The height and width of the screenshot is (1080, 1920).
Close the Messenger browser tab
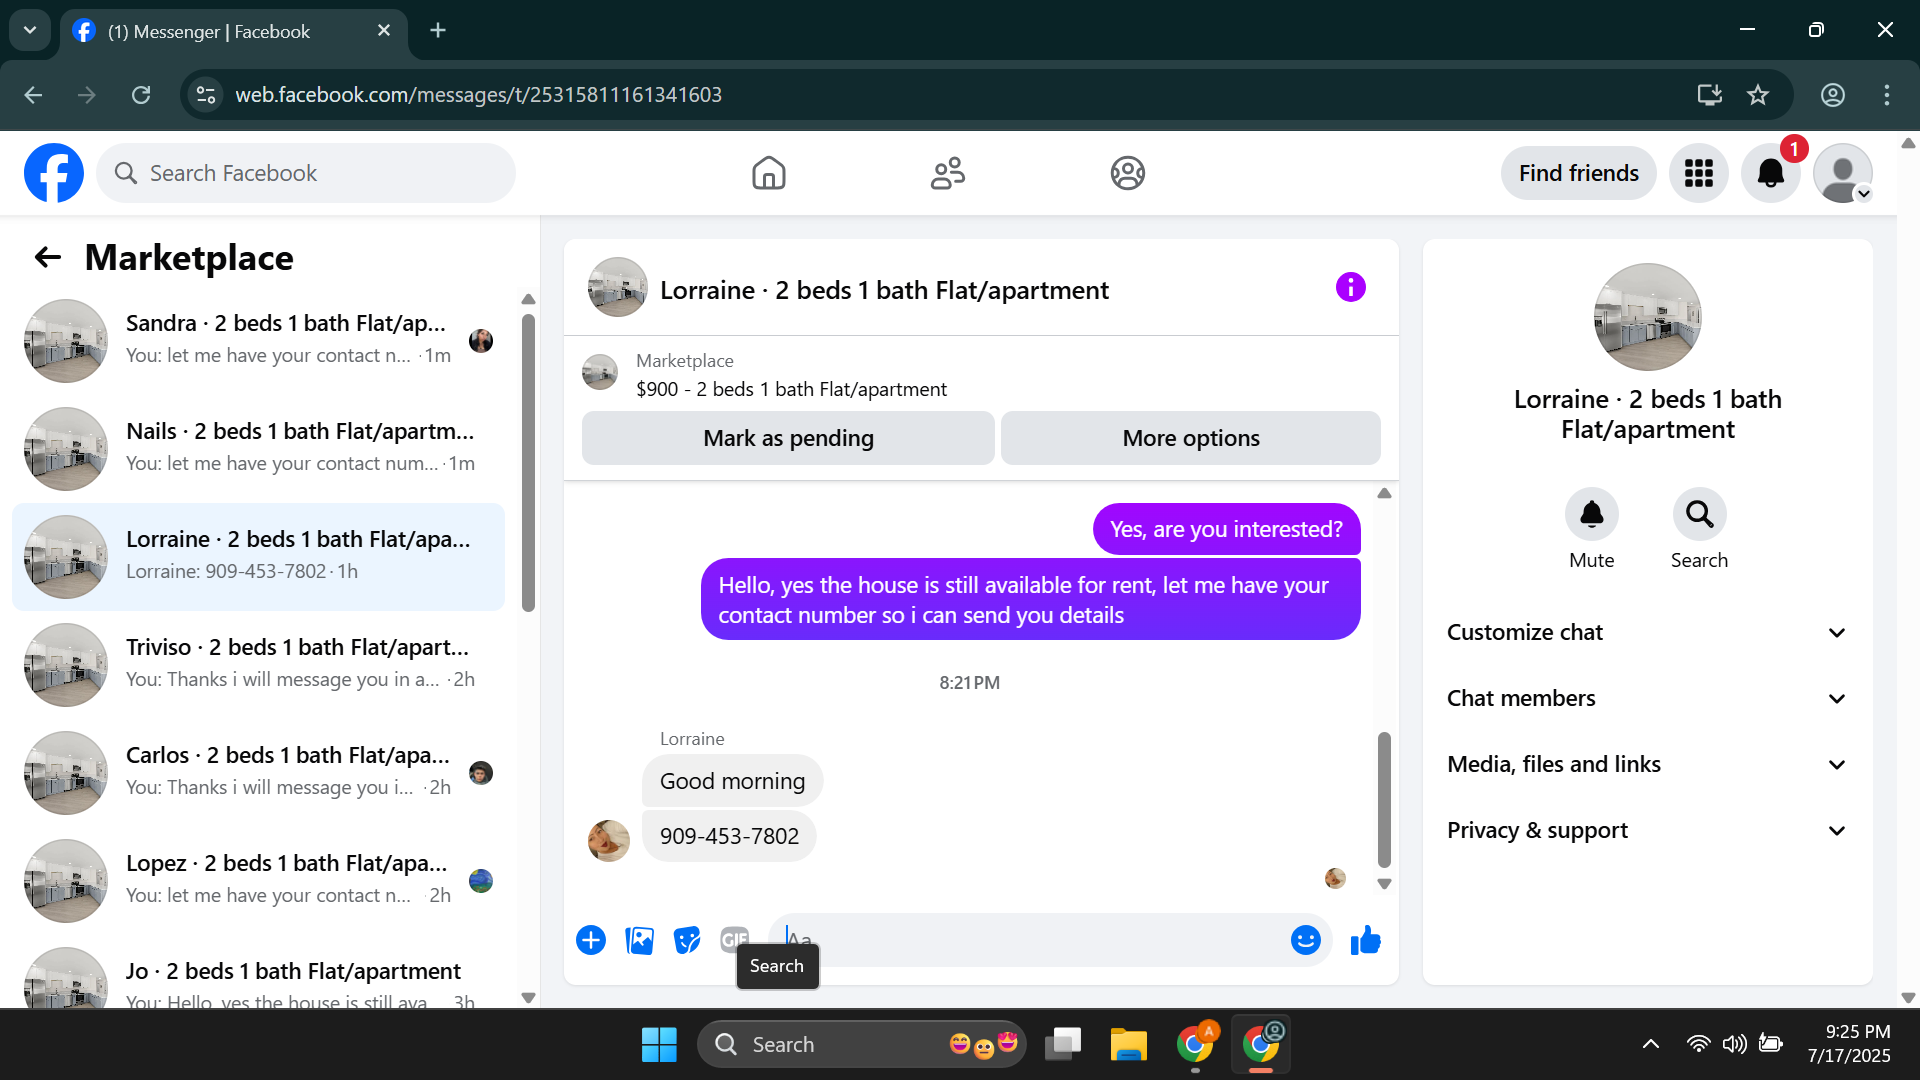pos(384,31)
